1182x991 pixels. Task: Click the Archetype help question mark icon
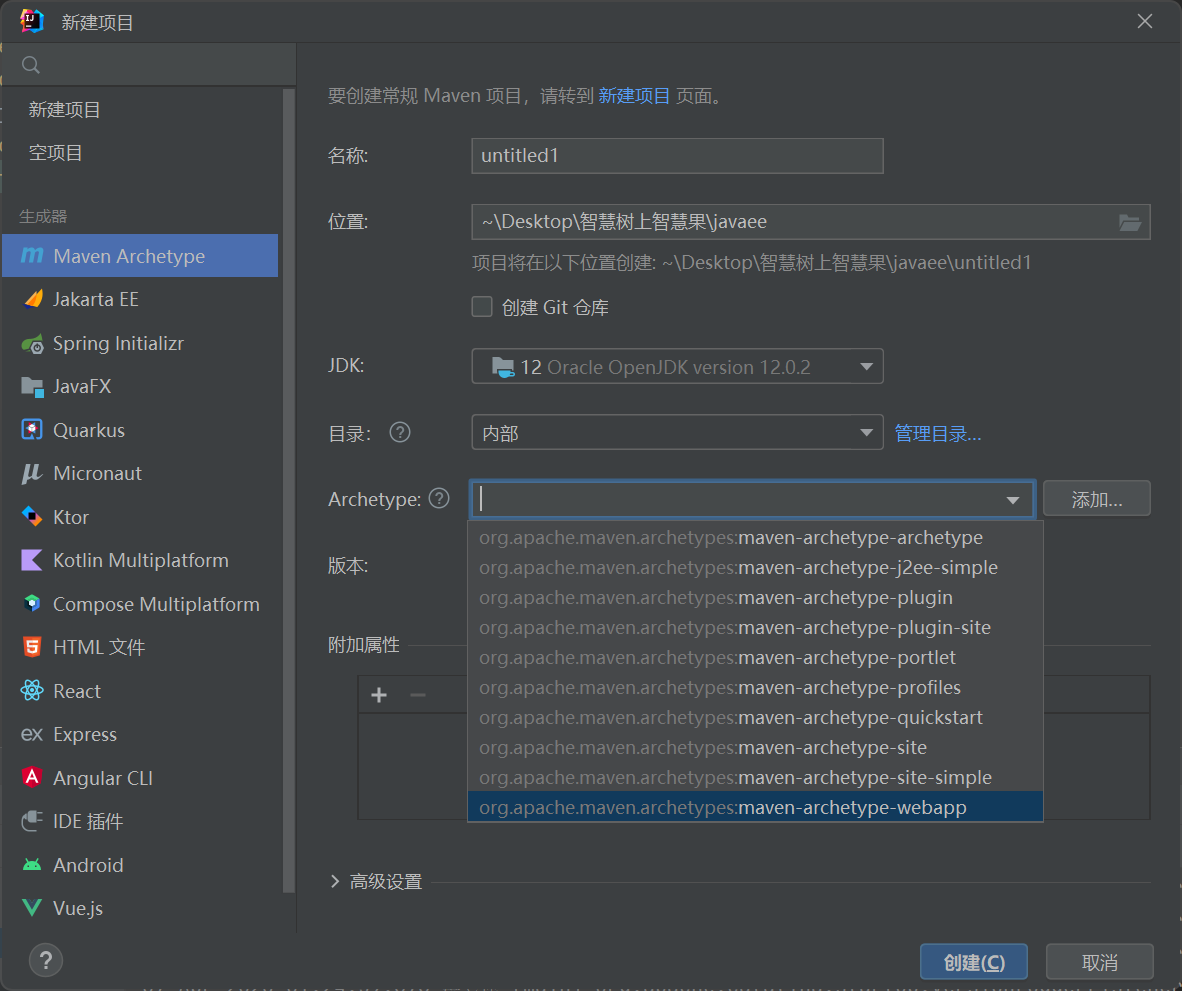coord(438,498)
